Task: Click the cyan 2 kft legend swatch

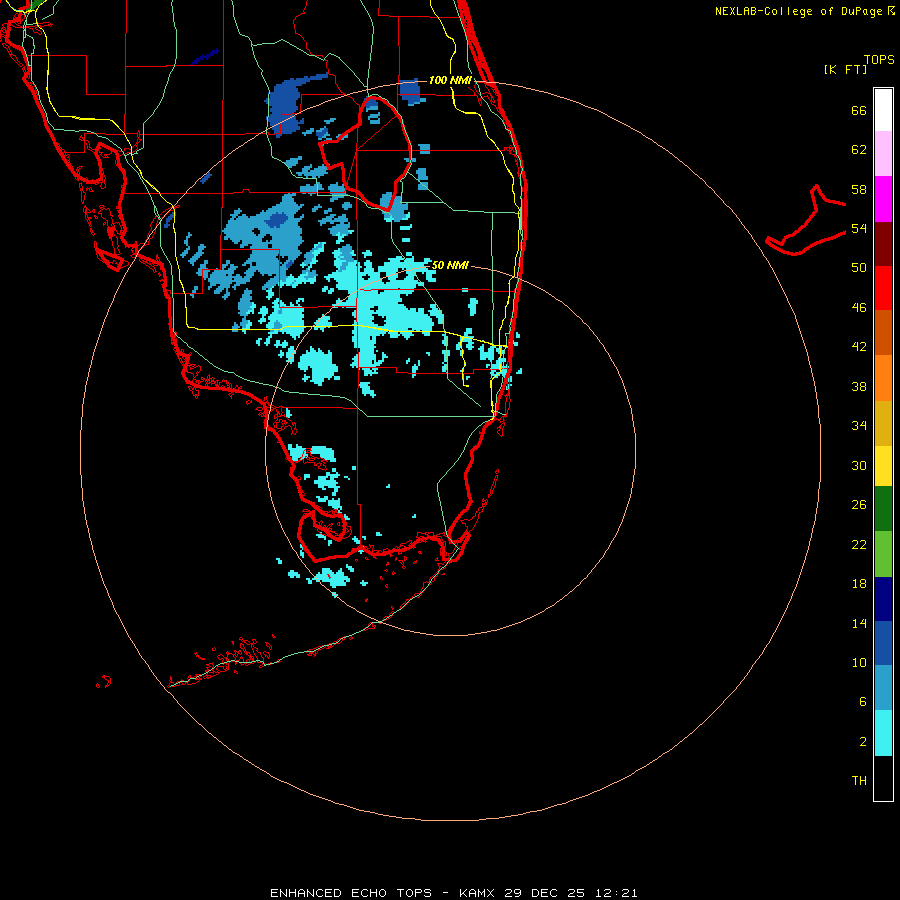Action: (x=883, y=733)
